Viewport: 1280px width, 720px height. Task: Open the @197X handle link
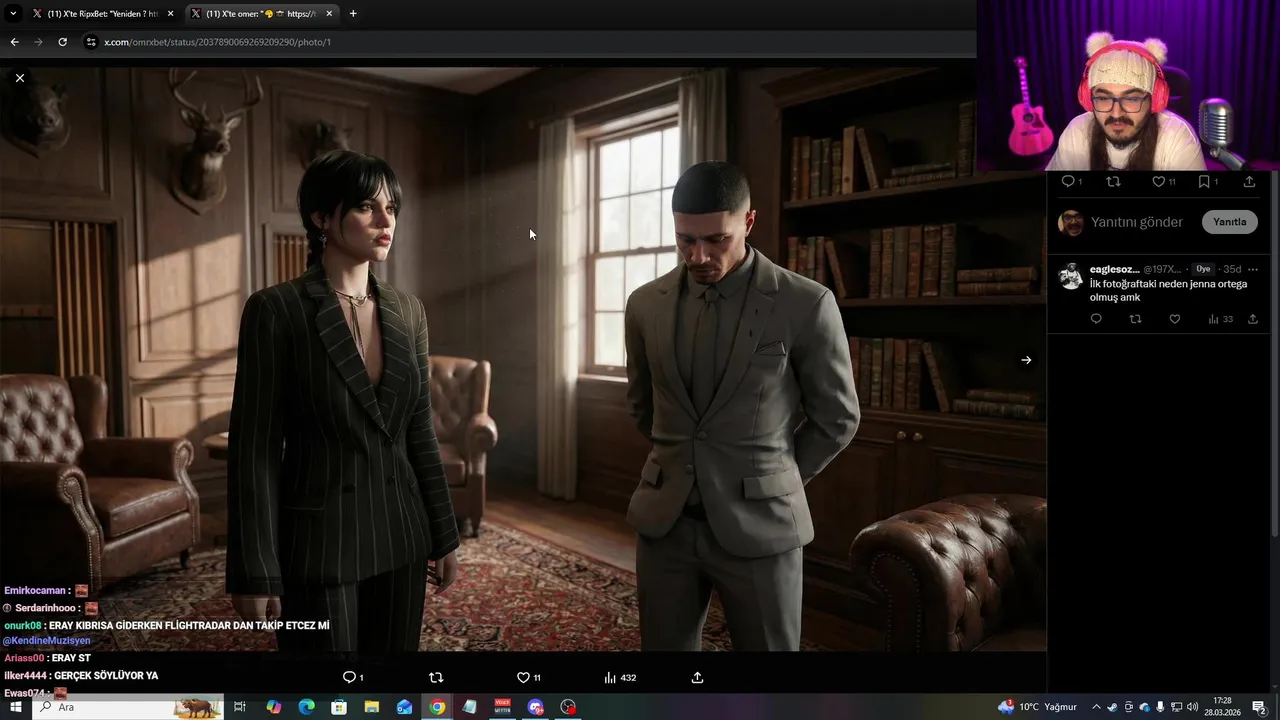pos(1162,269)
